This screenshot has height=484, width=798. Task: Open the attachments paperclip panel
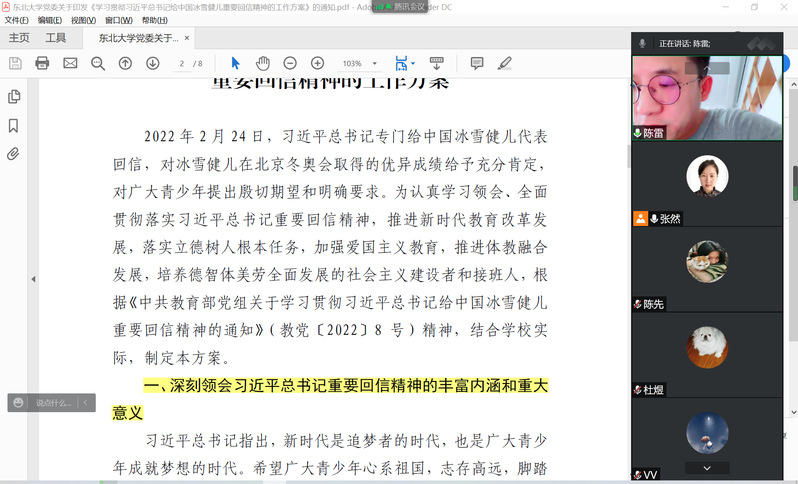pyautogui.click(x=14, y=154)
